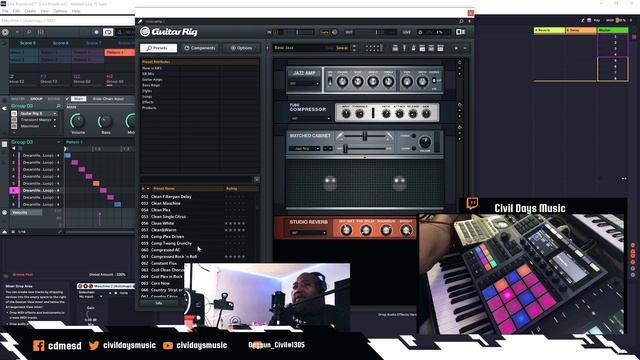Click the Tube Compressor input knob
The image size is (640, 360).
346,114
